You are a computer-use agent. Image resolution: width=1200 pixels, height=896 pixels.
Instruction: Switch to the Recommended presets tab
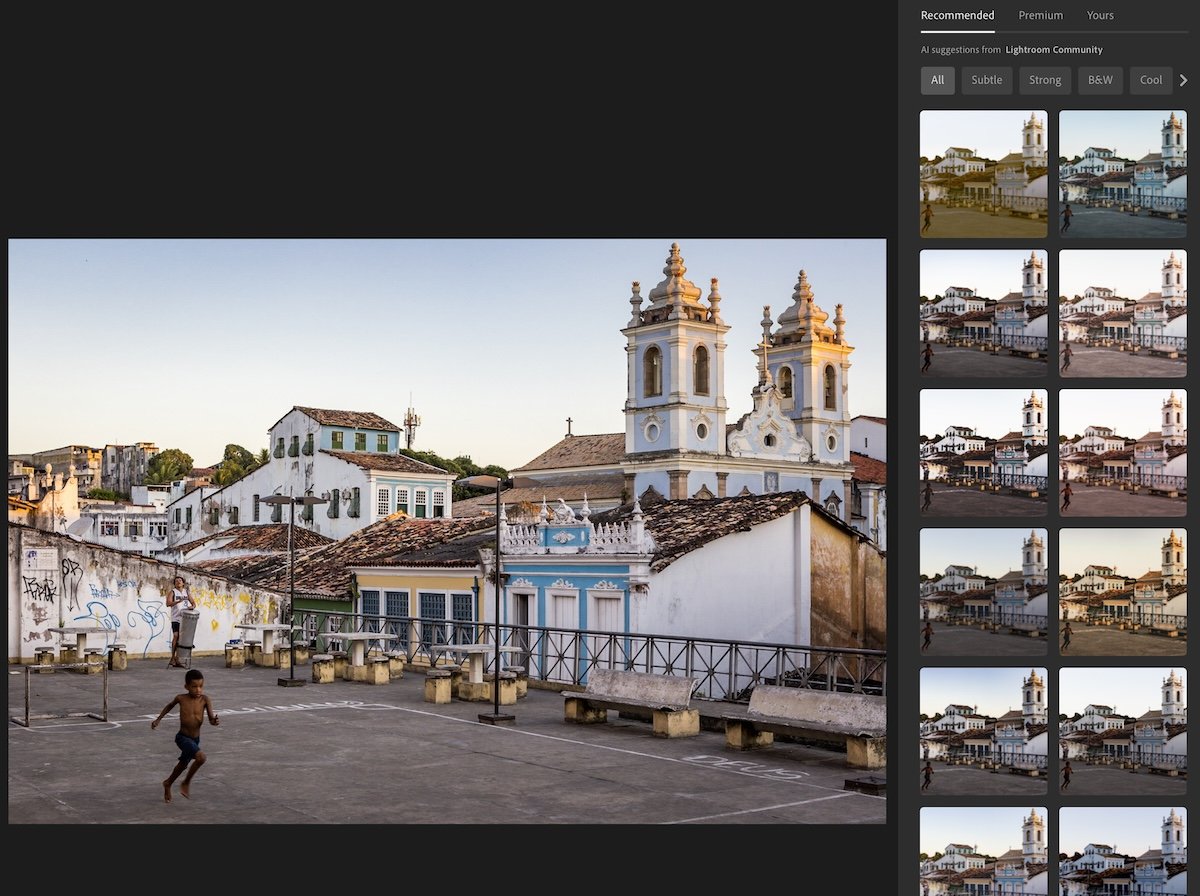957,15
